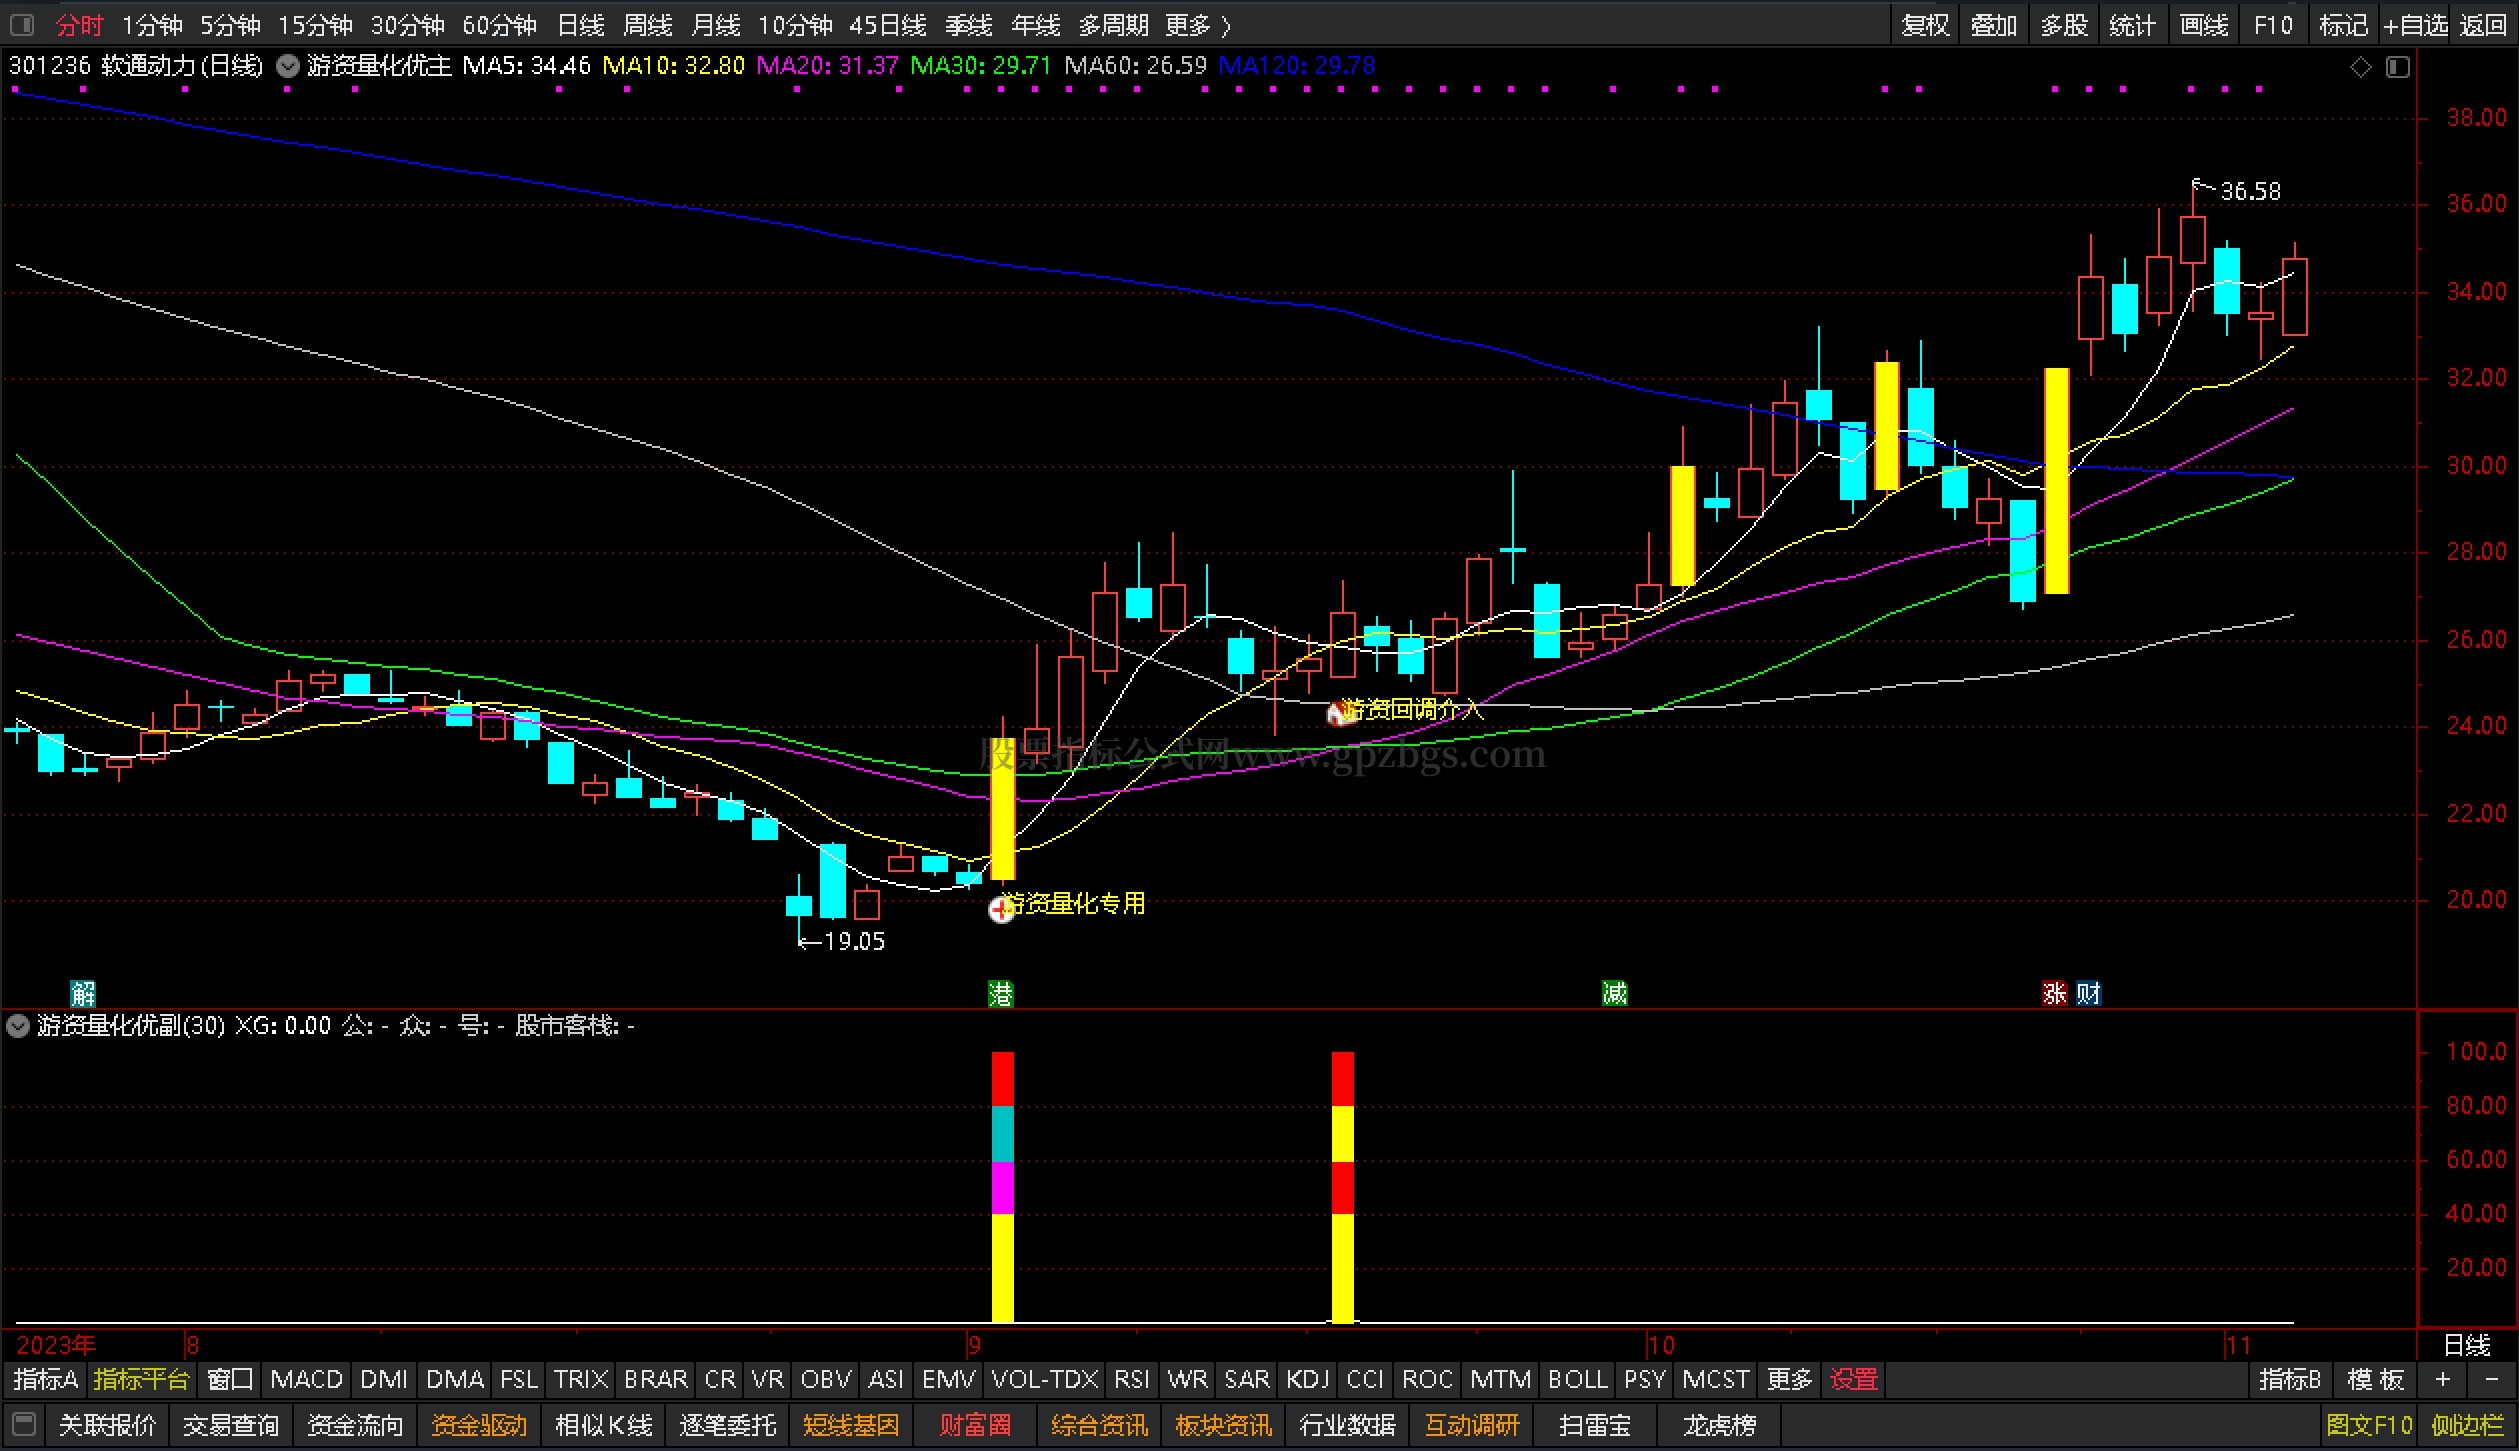2519x1451 pixels.
Task: Switch to 指标B tab
Action: (2289, 1380)
